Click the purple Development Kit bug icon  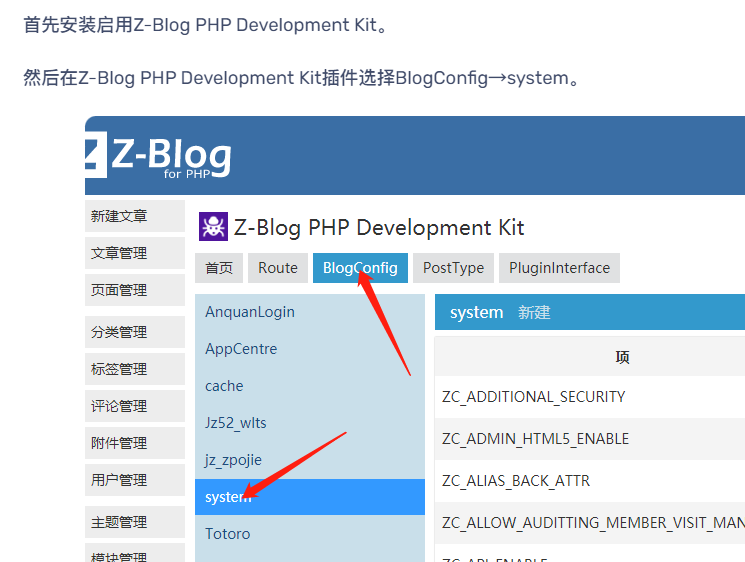pos(213,227)
